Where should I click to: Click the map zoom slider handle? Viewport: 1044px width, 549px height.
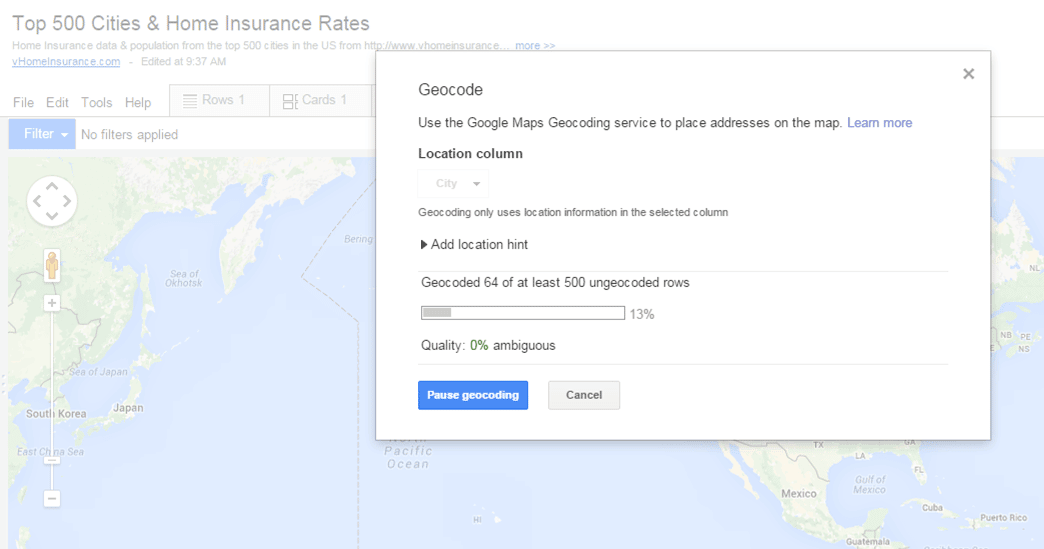click(x=52, y=460)
